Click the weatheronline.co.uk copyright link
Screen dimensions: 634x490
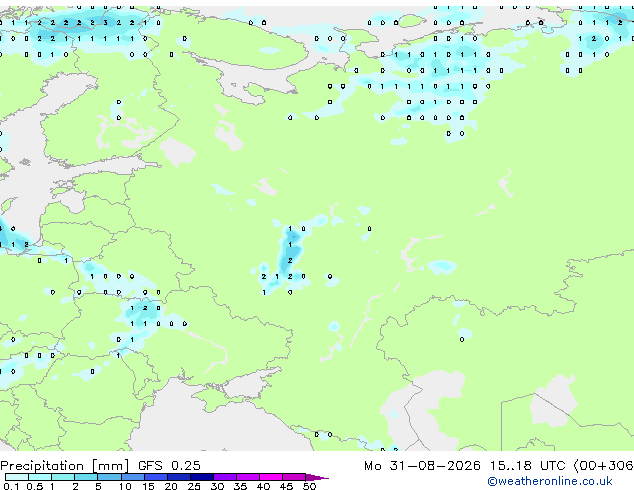point(550,481)
